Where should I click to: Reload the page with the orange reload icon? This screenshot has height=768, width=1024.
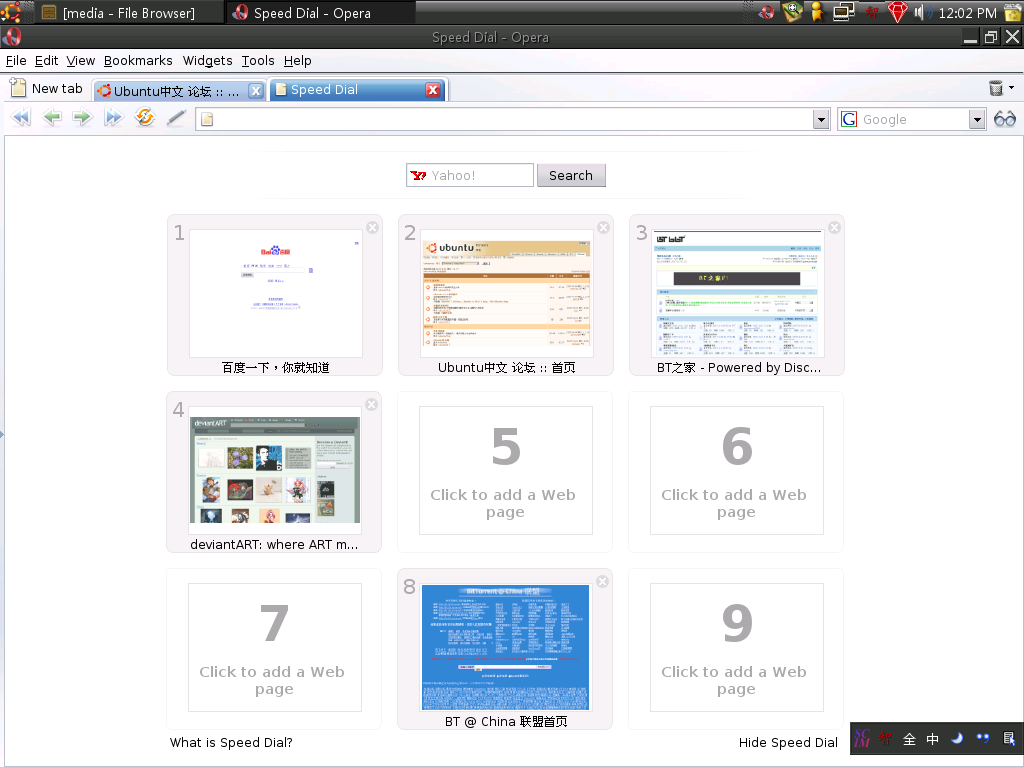pos(144,118)
